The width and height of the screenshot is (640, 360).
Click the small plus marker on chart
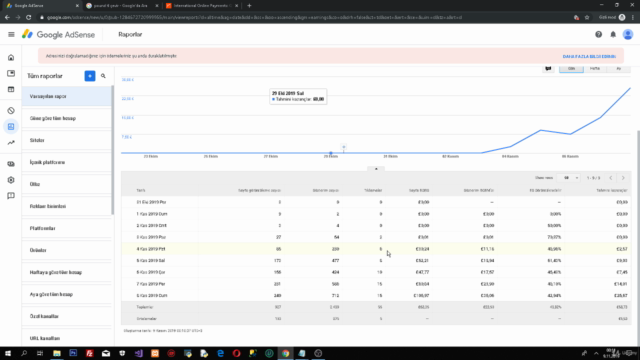(344, 147)
